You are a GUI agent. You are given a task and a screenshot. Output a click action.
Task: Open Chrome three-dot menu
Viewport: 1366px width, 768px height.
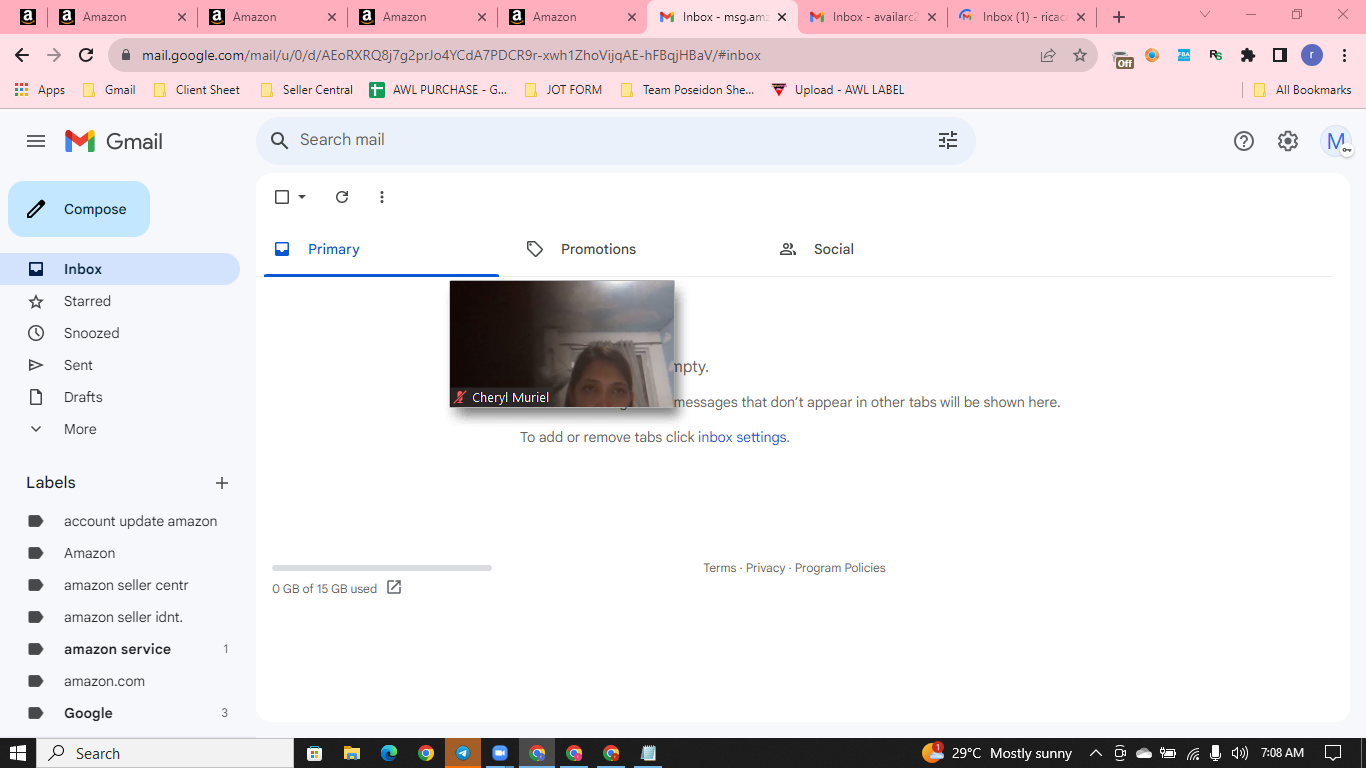pos(1344,55)
